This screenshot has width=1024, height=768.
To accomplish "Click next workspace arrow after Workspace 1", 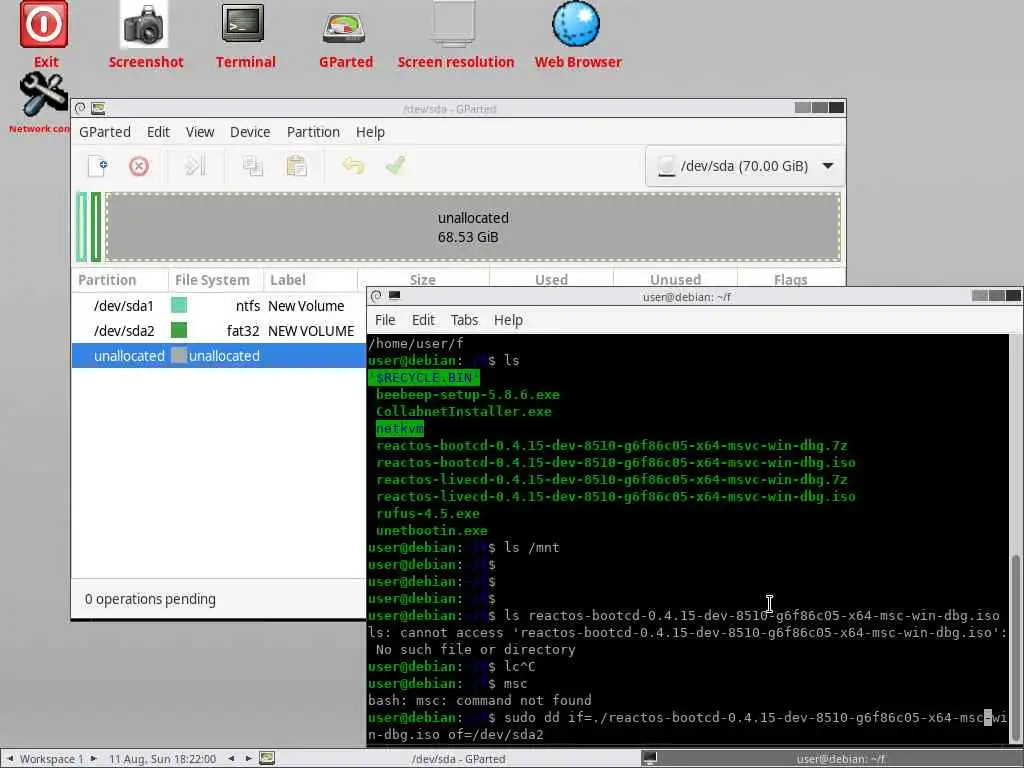I will click(x=93, y=759).
